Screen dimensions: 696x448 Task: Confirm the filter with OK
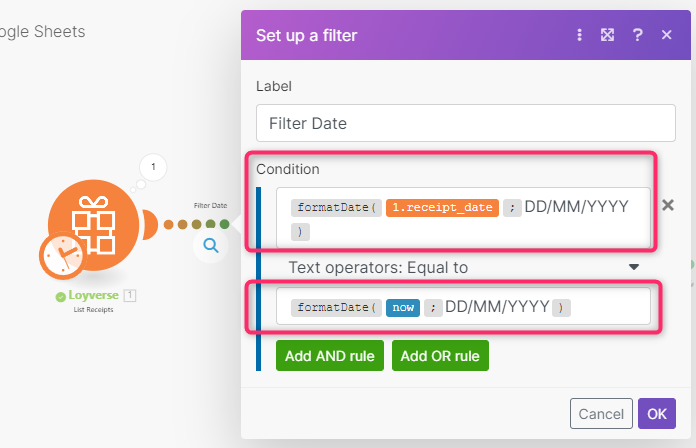(x=656, y=413)
